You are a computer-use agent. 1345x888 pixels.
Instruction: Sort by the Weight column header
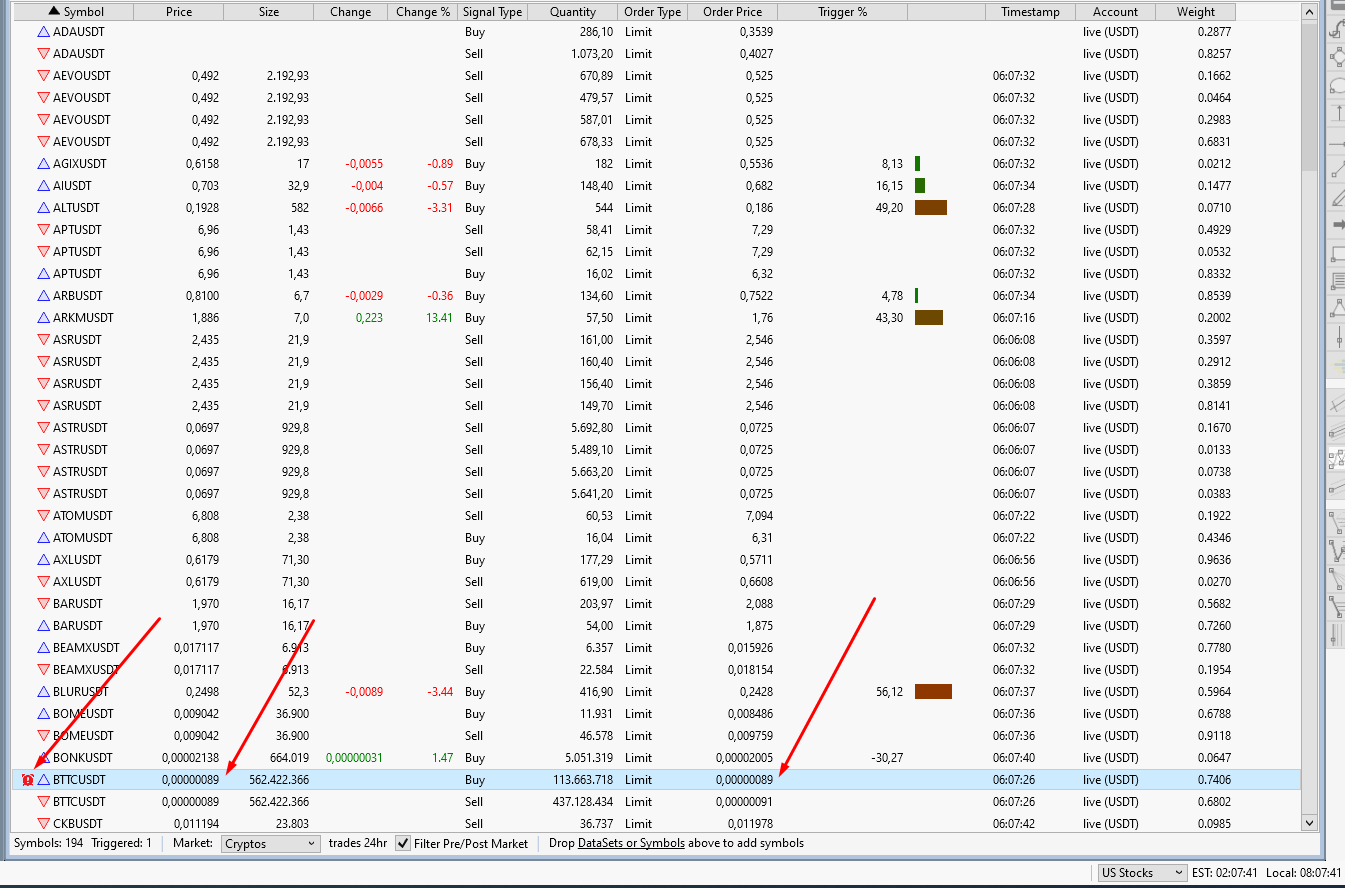(x=1196, y=12)
